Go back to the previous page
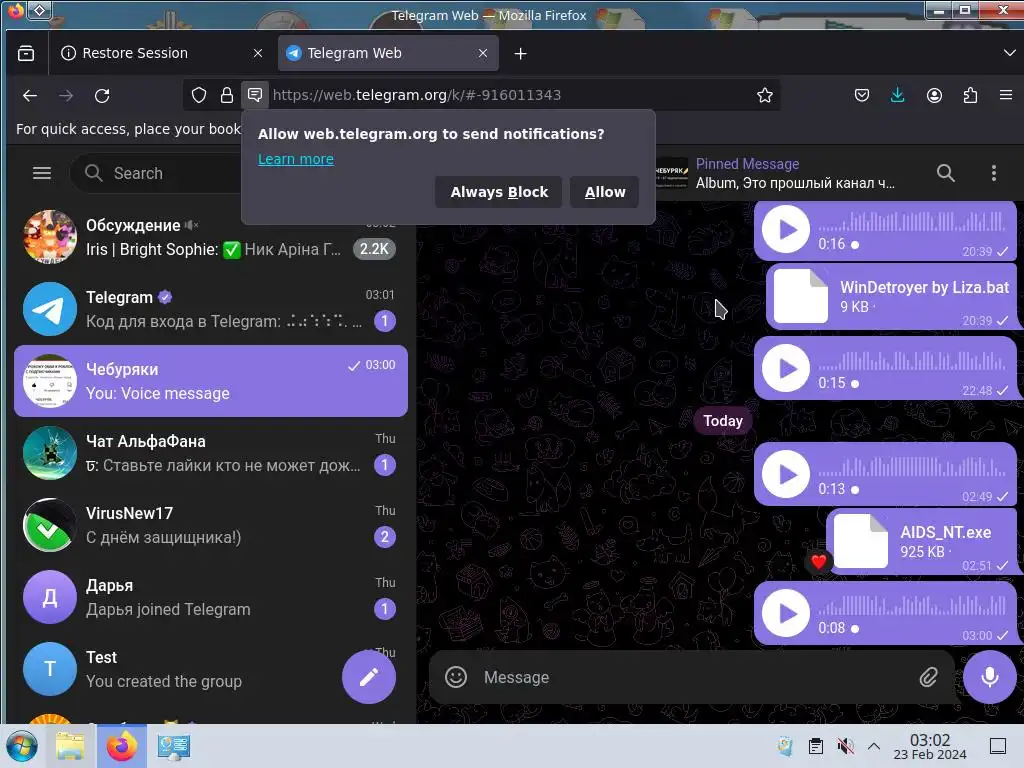This screenshot has height=768, width=1024. click(x=29, y=95)
